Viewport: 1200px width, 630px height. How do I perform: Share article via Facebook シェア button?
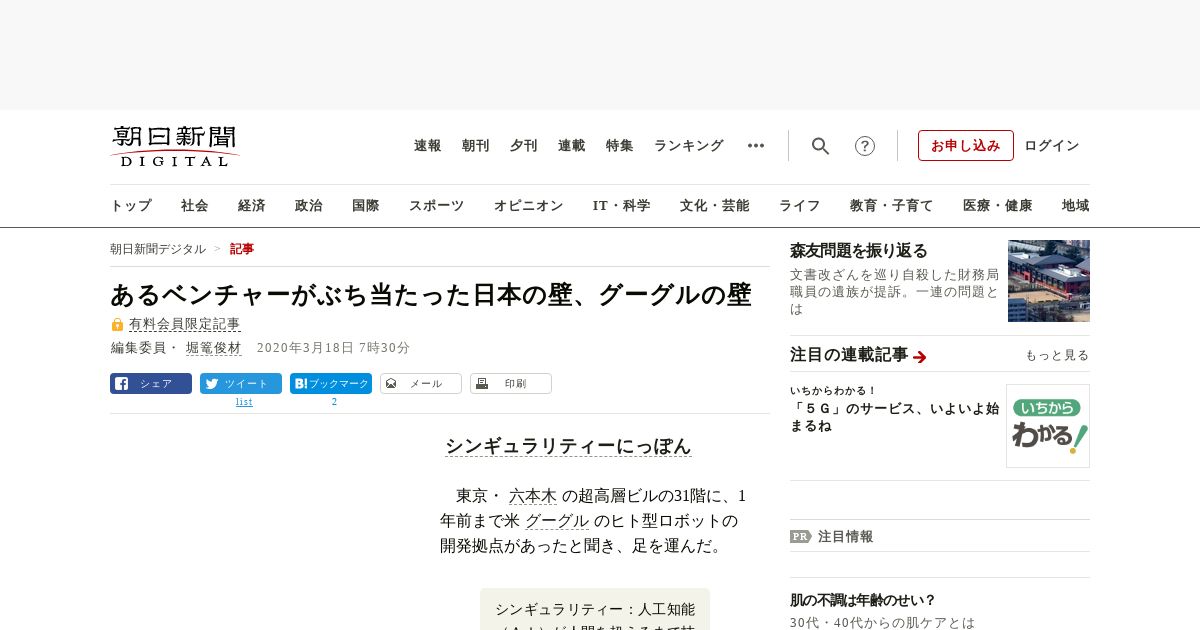pos(151,383)
